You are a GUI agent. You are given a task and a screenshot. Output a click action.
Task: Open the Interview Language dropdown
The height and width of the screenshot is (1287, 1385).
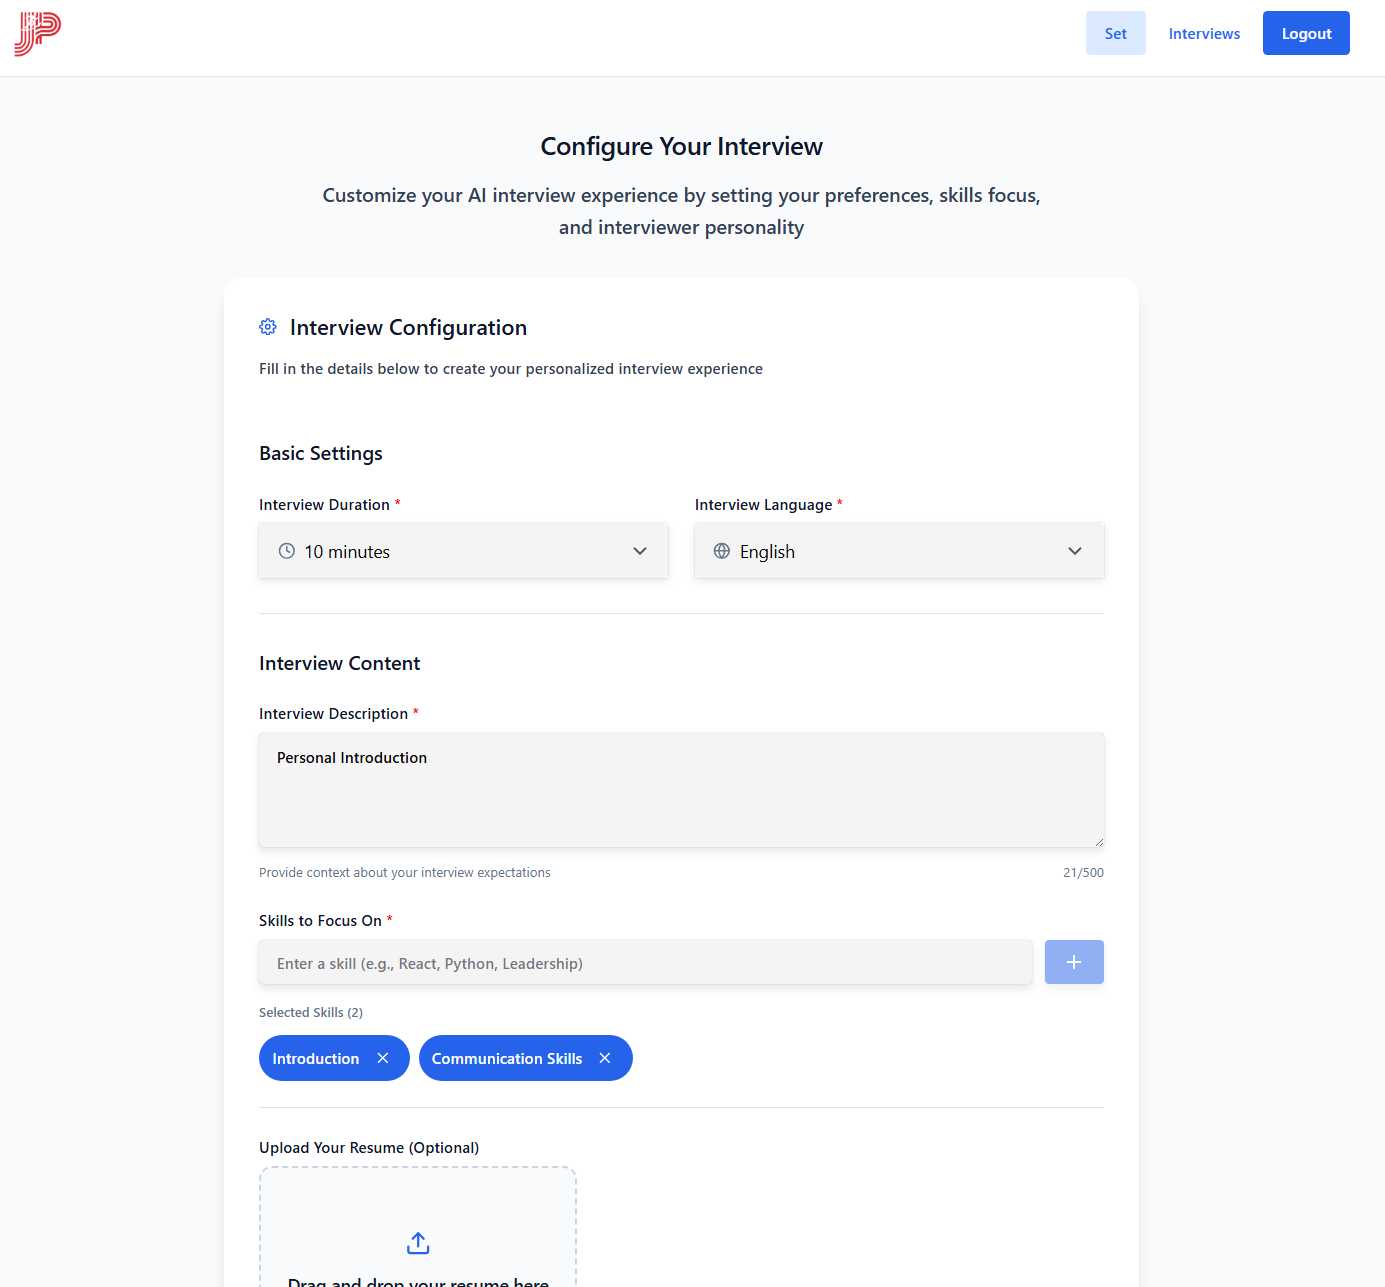point(898,551)
